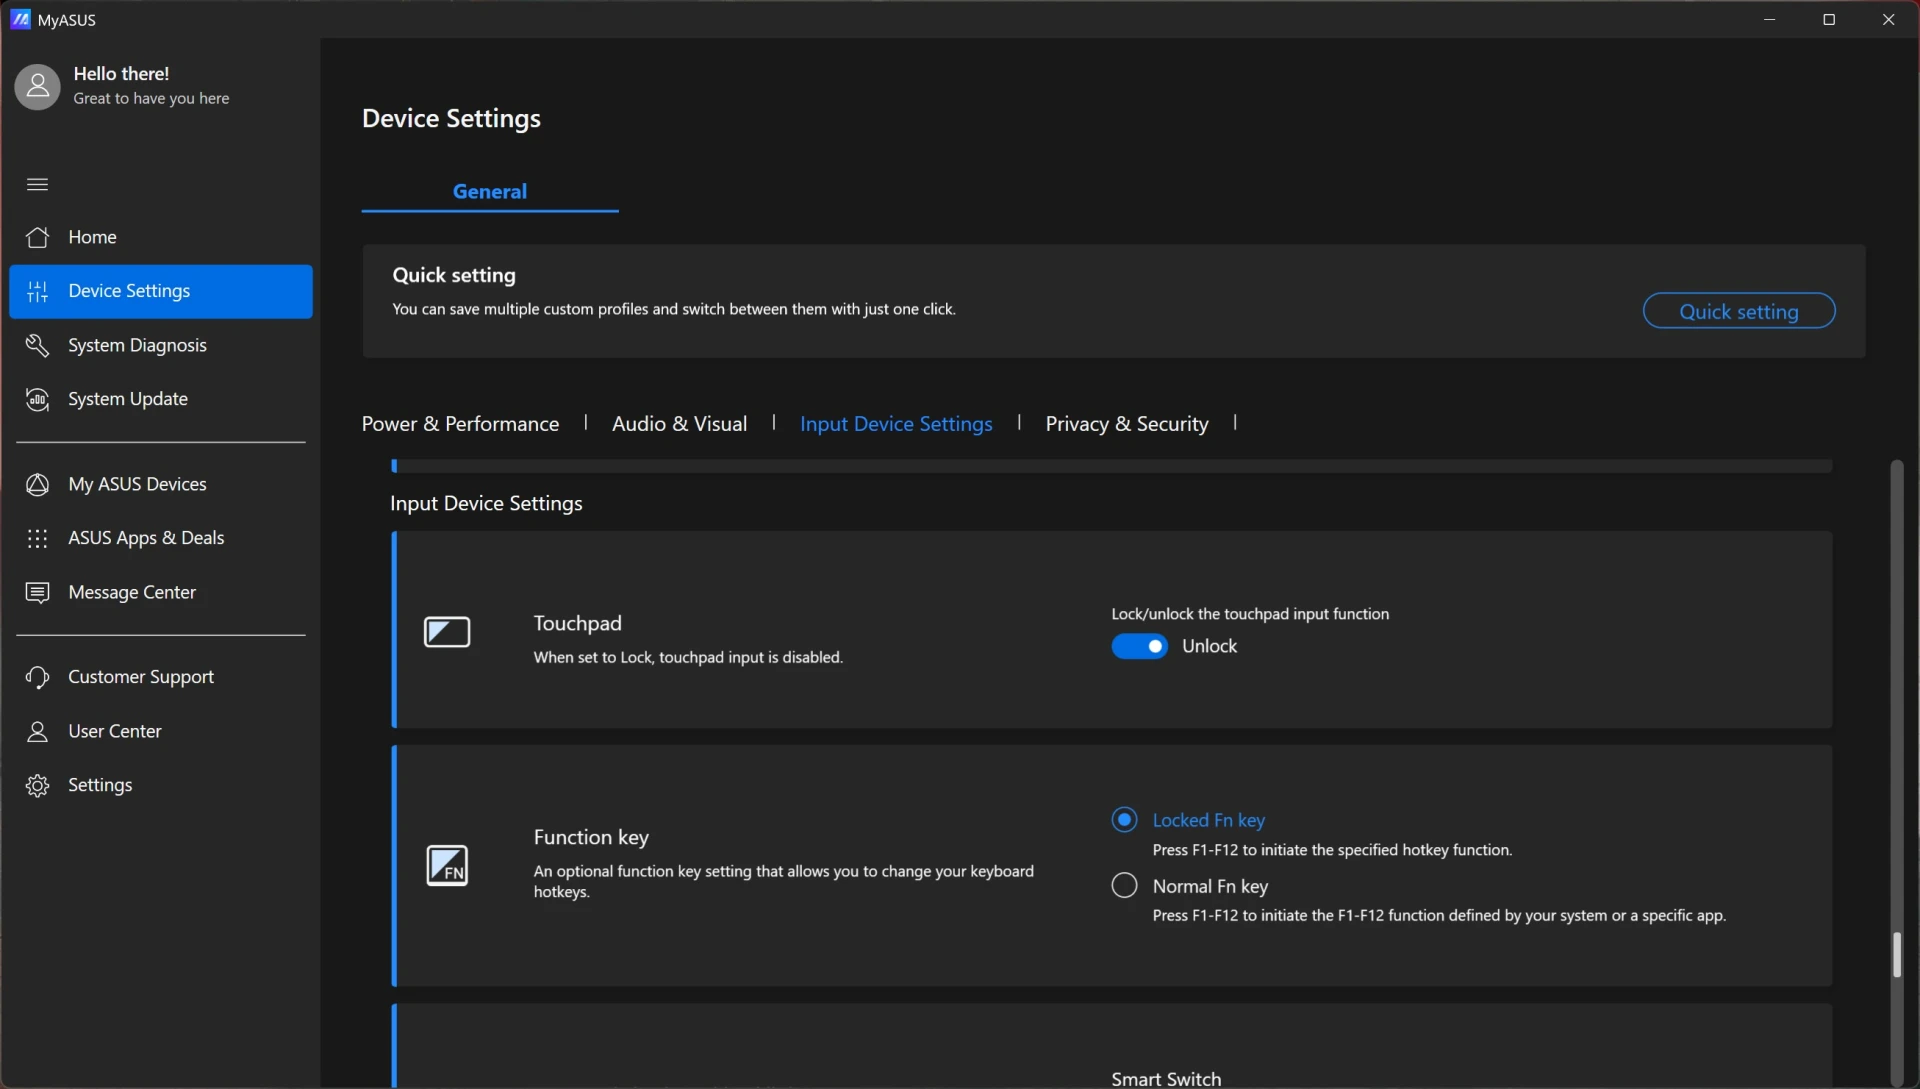Click the User Center person icon
Screen dimensions: 1920x1089
[37, 731]
